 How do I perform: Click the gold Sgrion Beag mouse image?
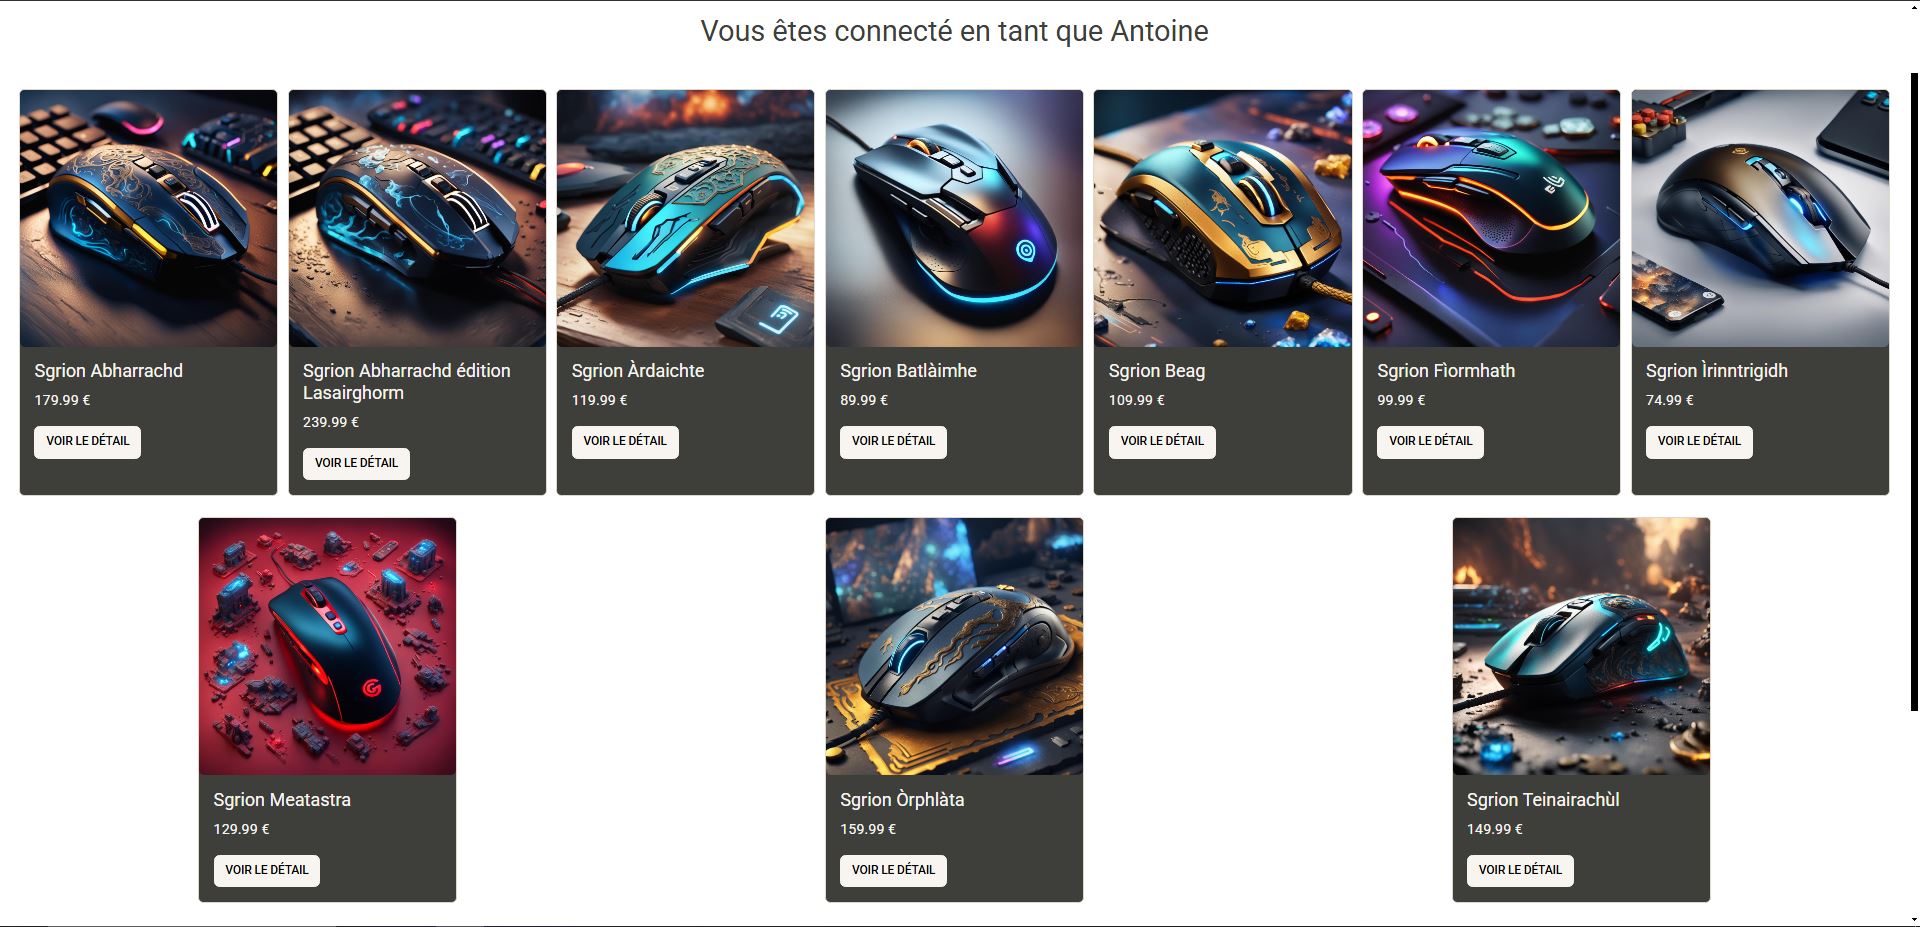(1223, 218)
